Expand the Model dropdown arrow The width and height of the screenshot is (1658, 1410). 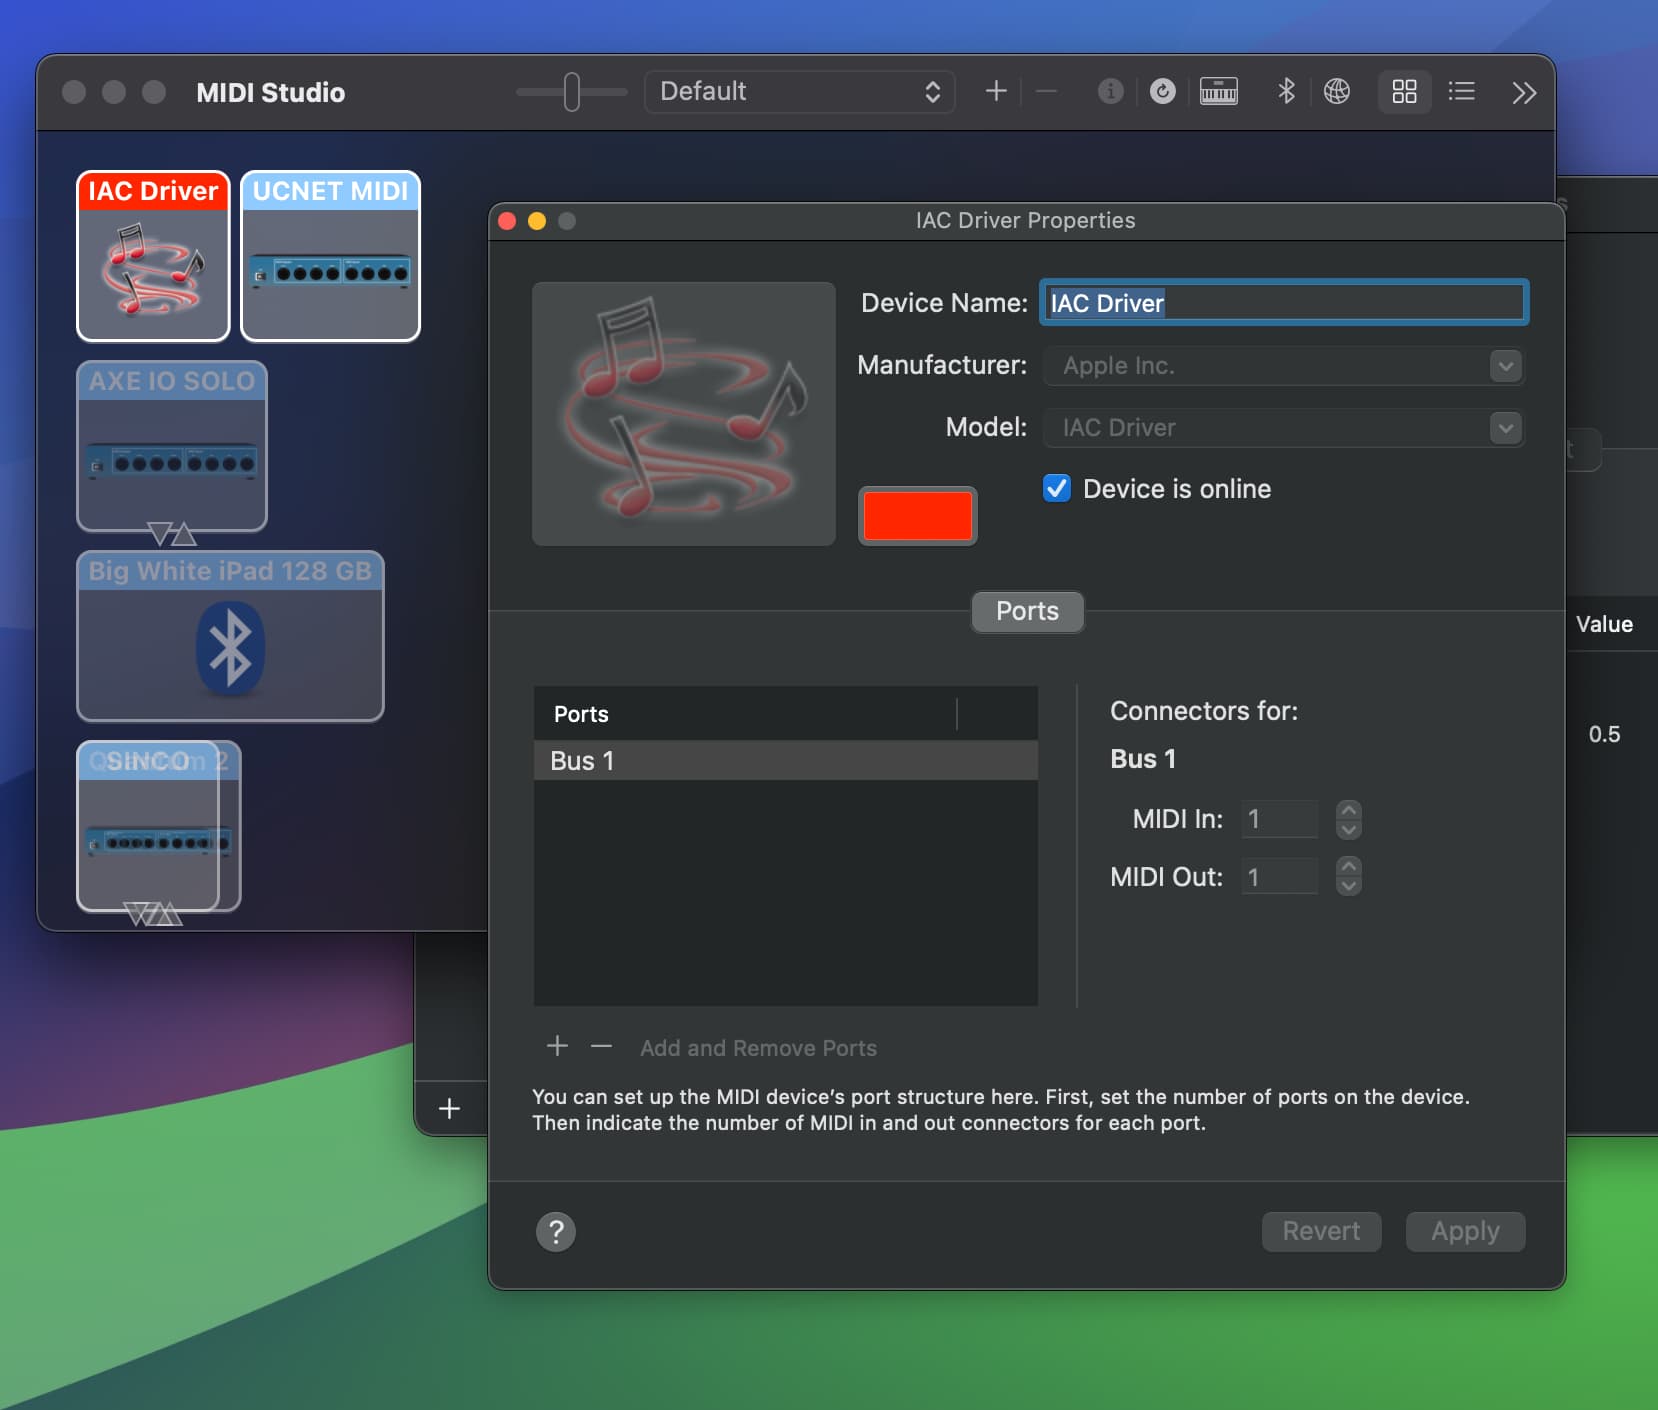[1505, 428]
